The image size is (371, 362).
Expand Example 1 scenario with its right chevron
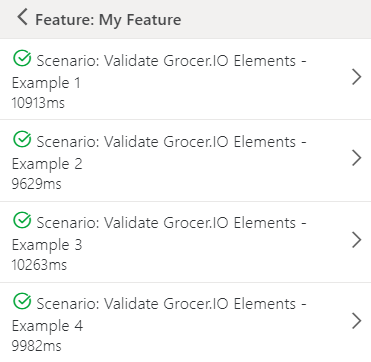pyautogui.click(x=357, y=77)
